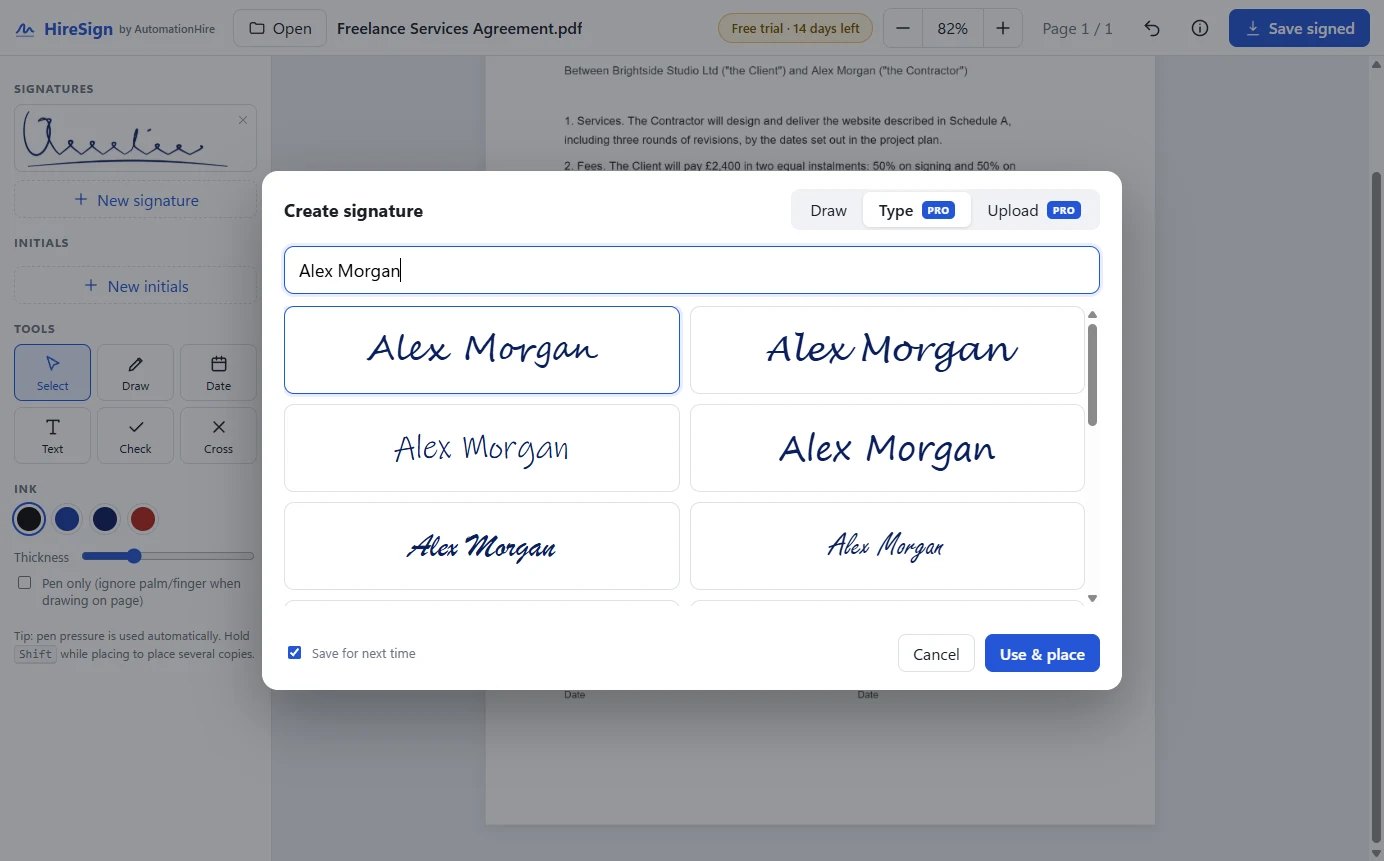Screen dimensions: 1384x861
Task: Choose the Date tool
Action: pyautogui.click(x=218, y=372)
